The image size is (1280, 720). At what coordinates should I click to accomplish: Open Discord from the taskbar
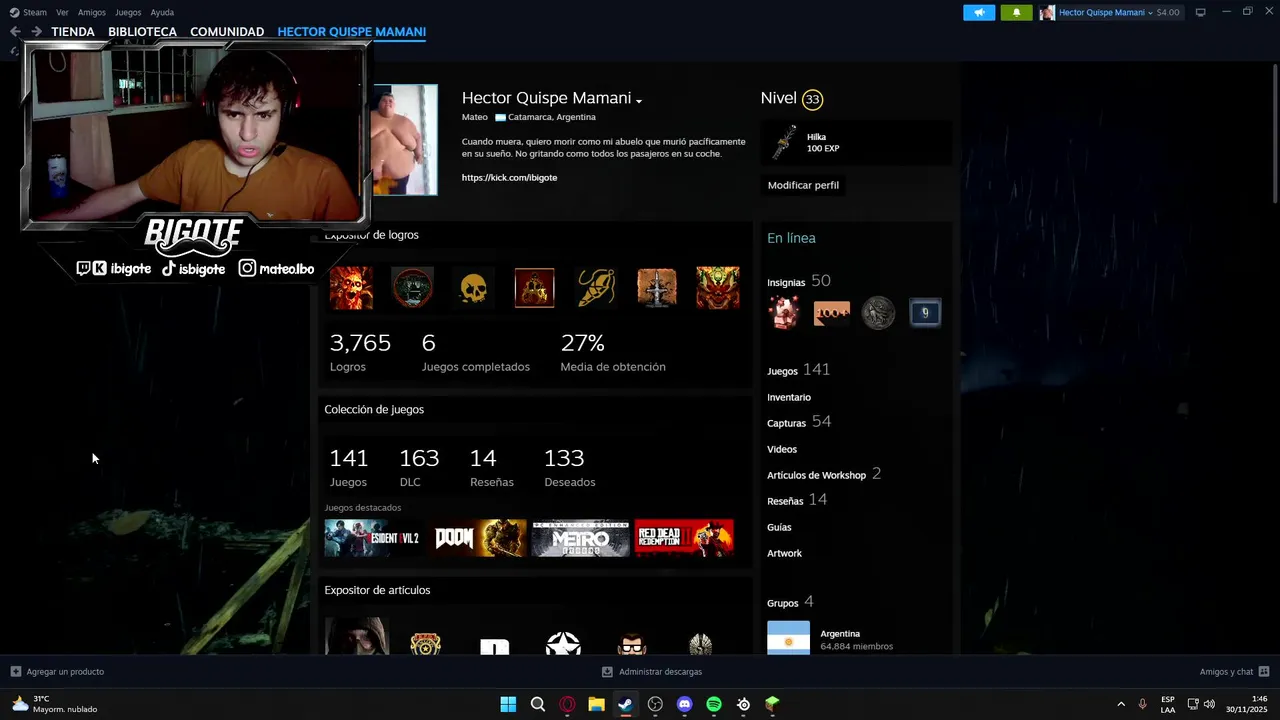click(x=684, y=704)
